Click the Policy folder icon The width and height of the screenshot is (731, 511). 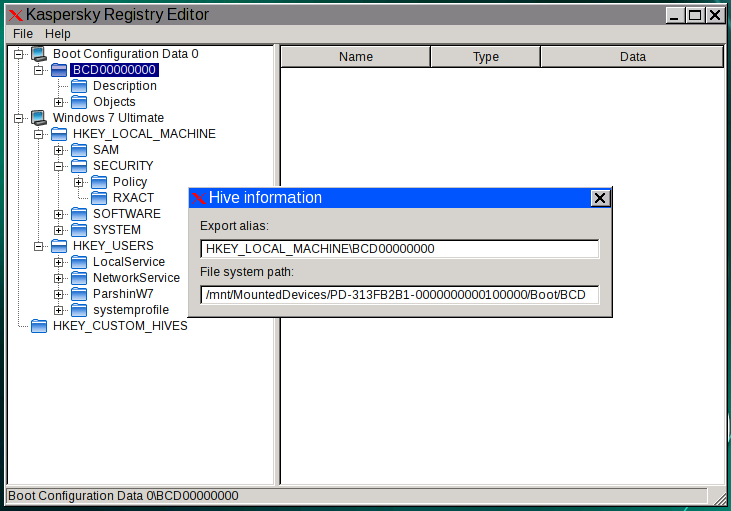coord(99,182)
